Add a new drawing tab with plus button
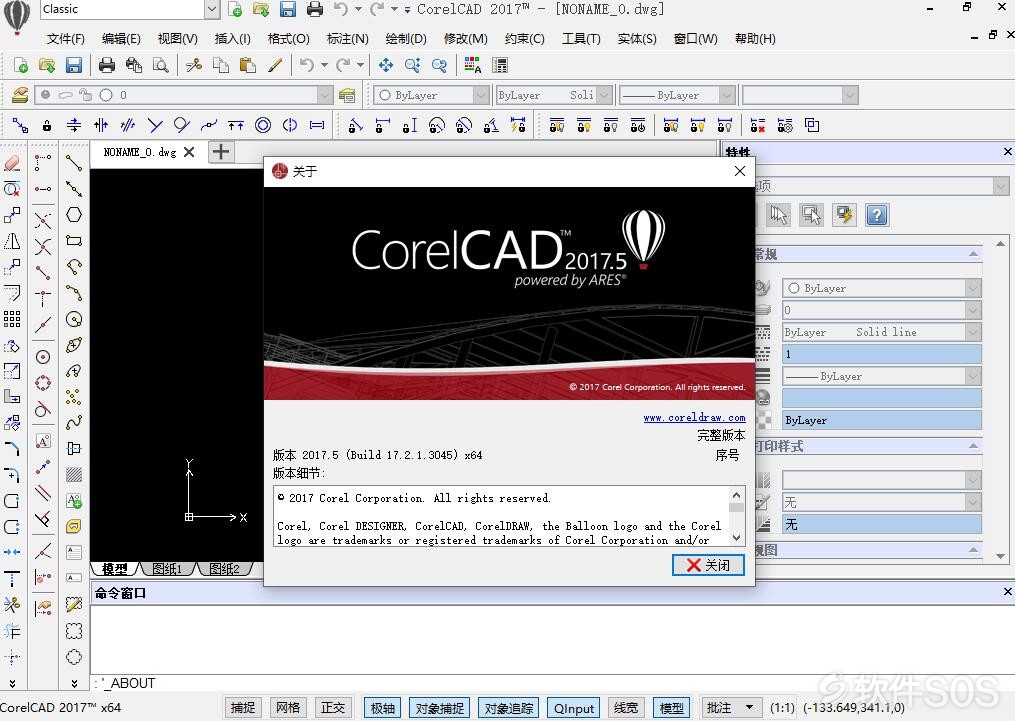 click(x=221, y=152)
